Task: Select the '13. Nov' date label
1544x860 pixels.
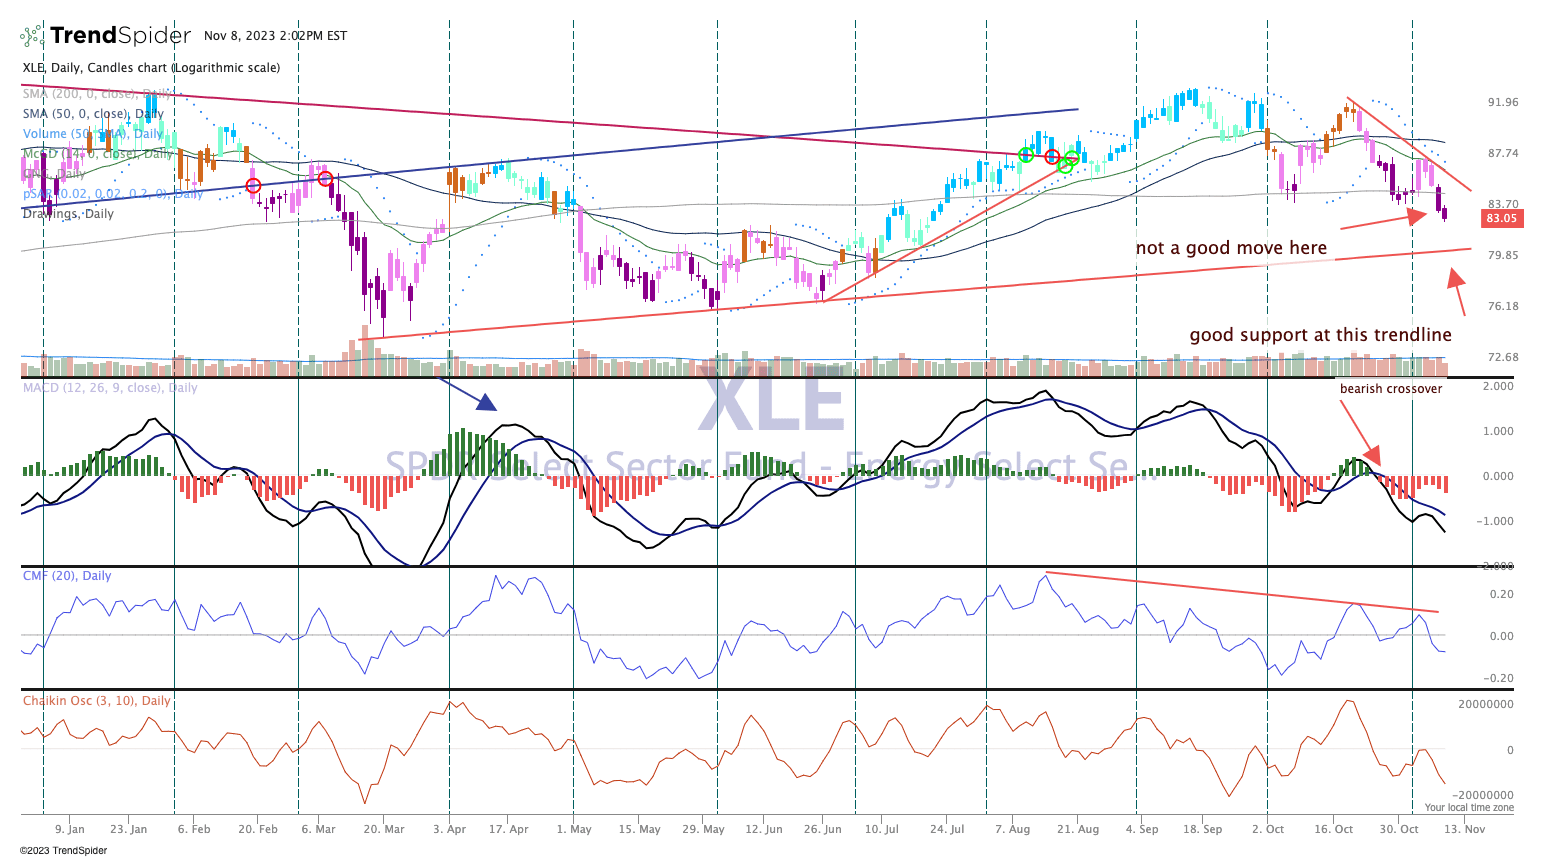Action: click(1465, 829)
